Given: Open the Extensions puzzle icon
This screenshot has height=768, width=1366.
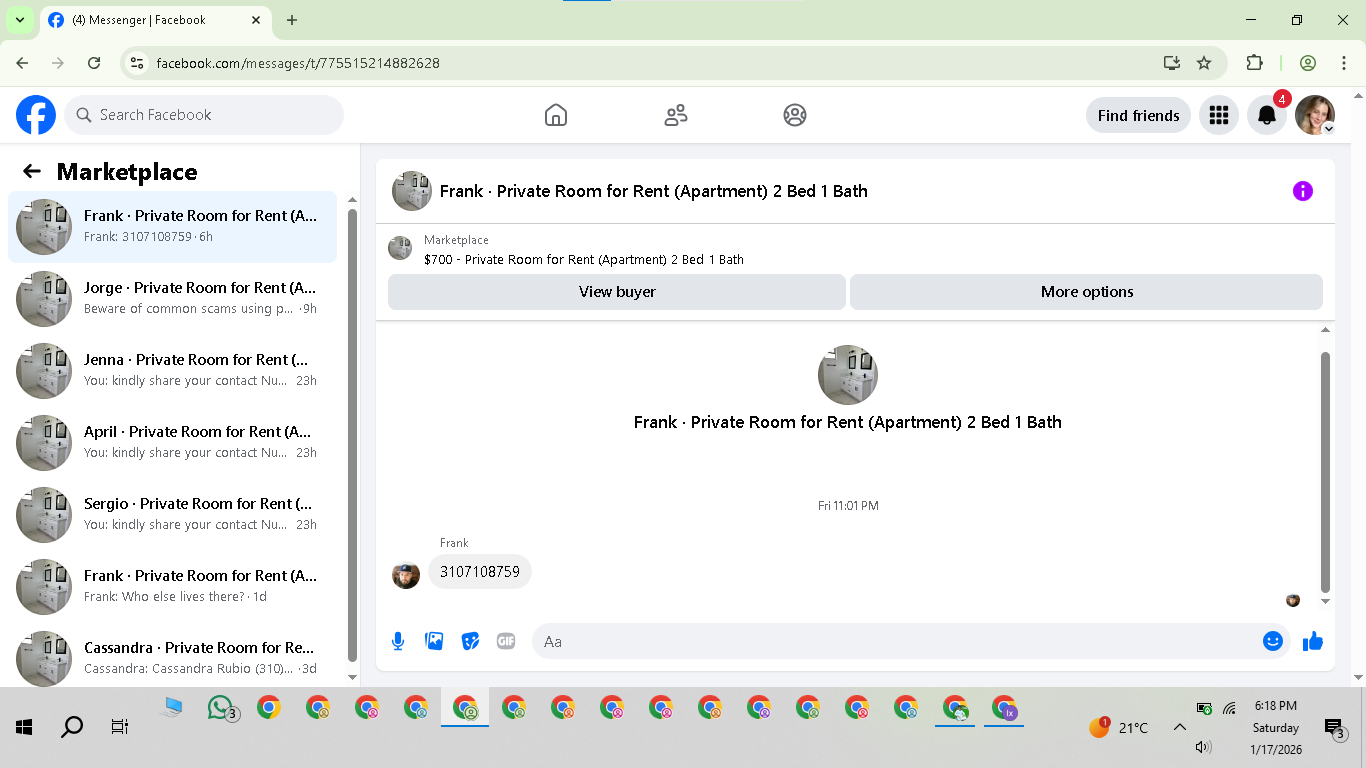Looking at the screenshot, I should click(1254, 63).
